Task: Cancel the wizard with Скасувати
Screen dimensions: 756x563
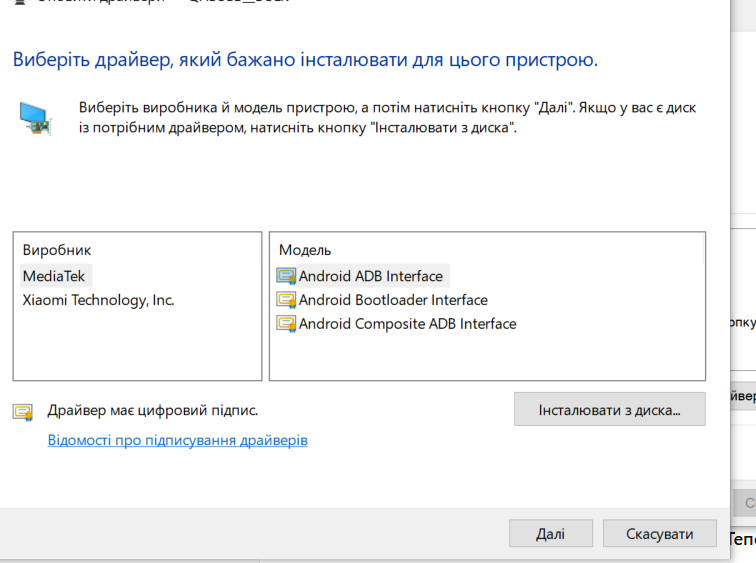Action: tap(660, 534)
